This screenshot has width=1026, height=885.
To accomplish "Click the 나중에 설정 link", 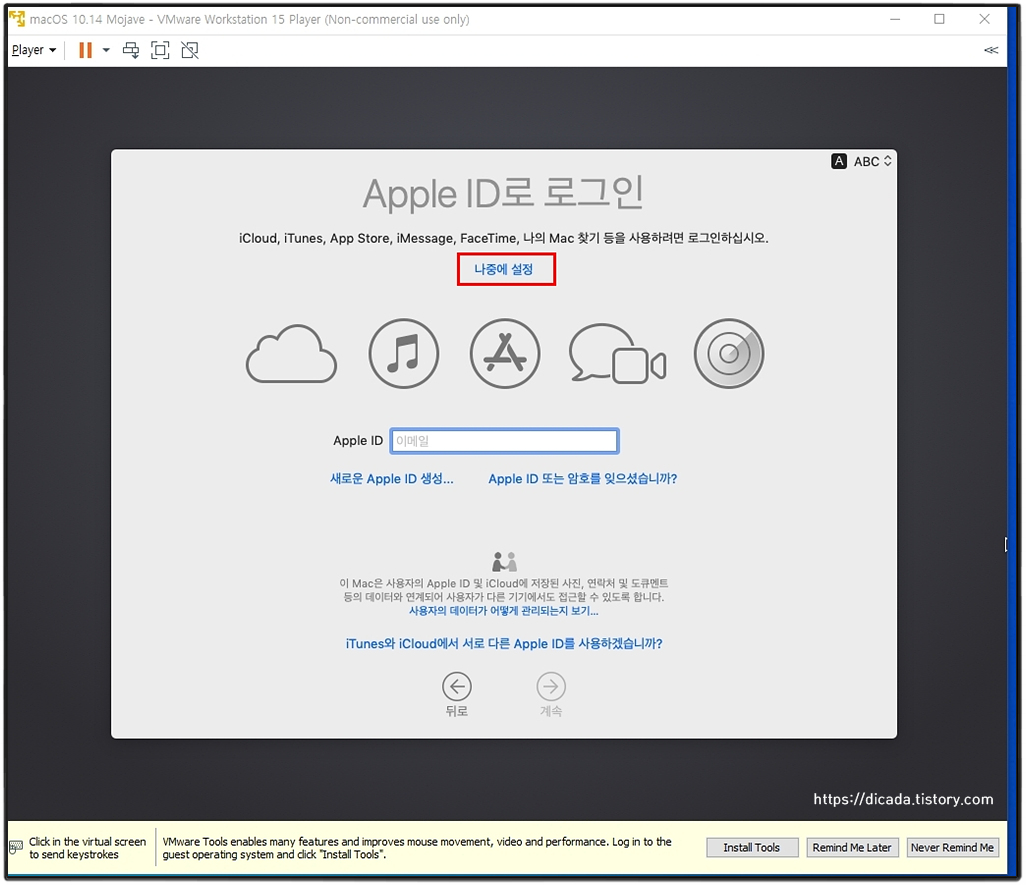I will (x=504, y=269).
